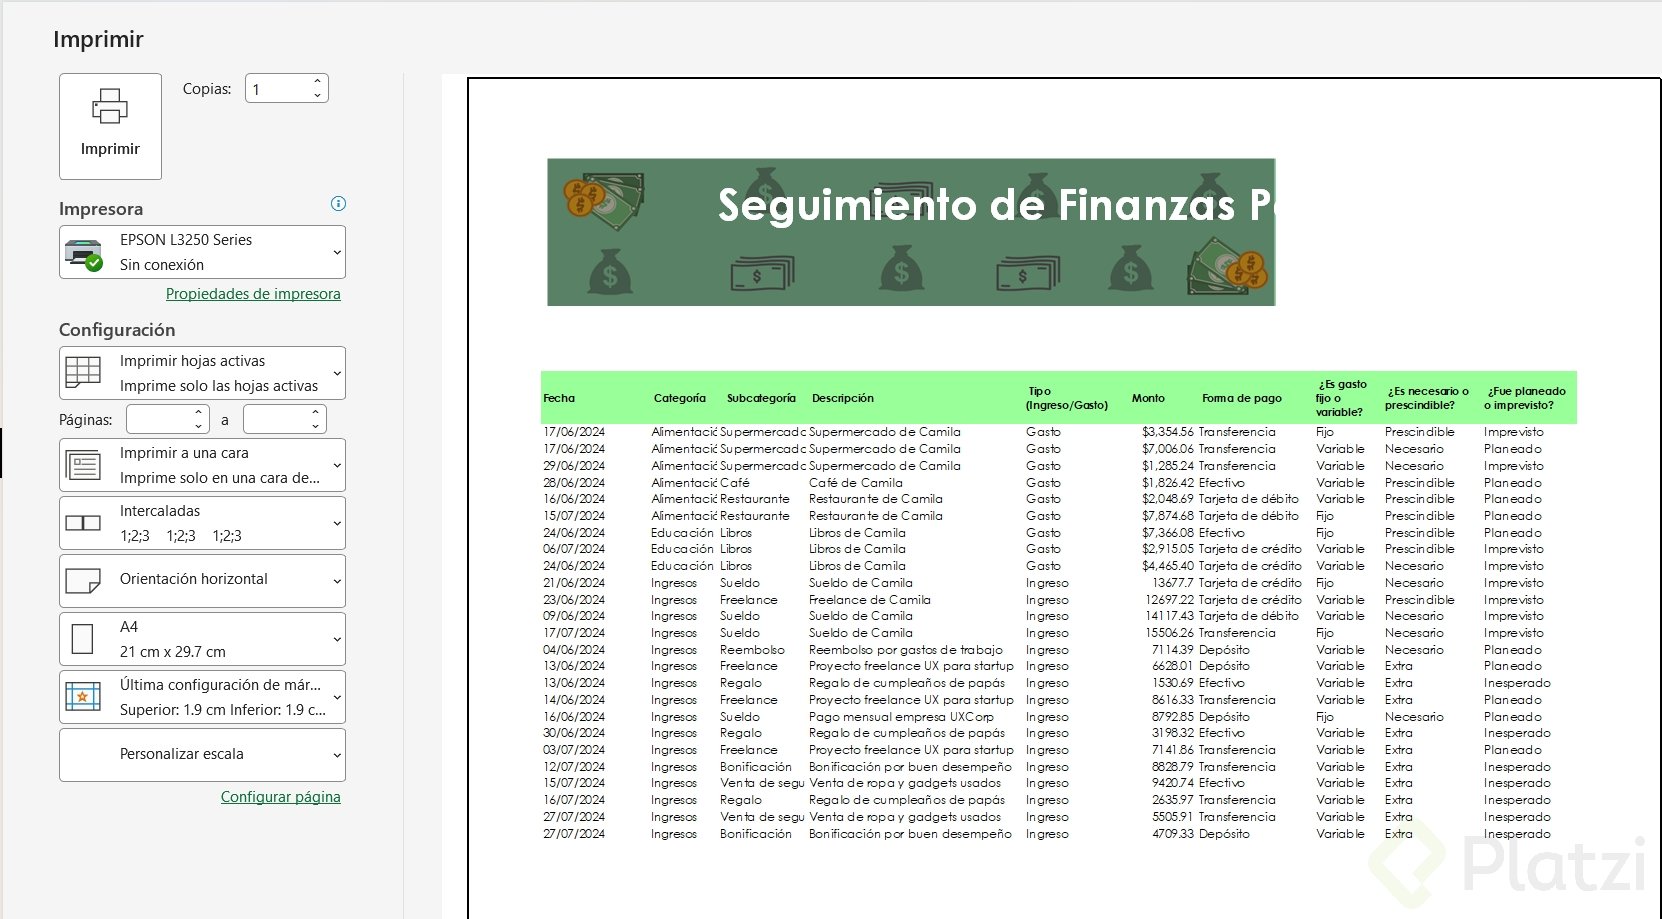This screenshot has height=919, width=1662.
Task: Click the A4 paper size icon
Action: (83, 639)
